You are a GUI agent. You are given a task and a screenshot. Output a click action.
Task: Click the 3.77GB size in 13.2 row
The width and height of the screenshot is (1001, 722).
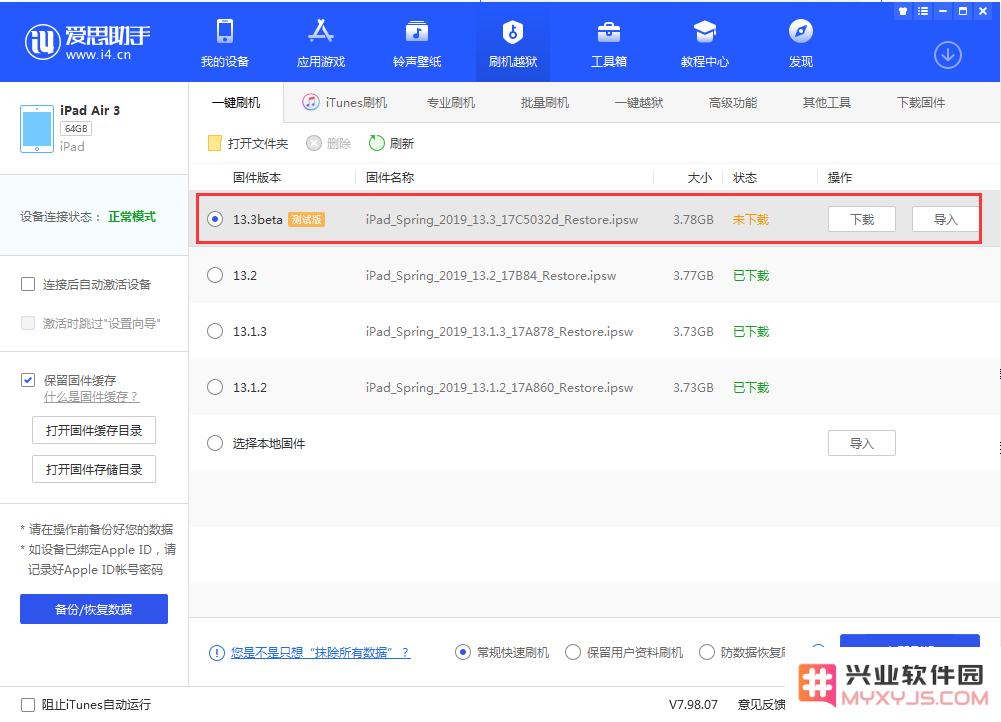click(693, 276)
